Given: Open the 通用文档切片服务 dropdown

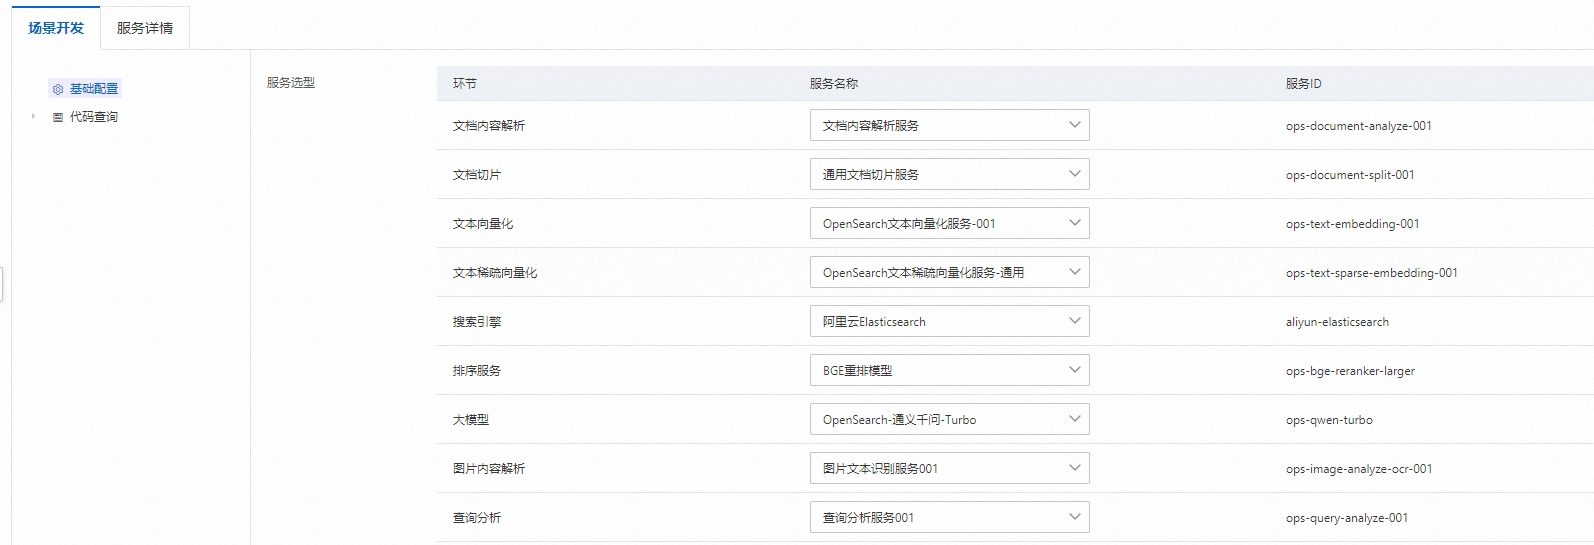Looking at the screenshot, I should pos(949,174).
